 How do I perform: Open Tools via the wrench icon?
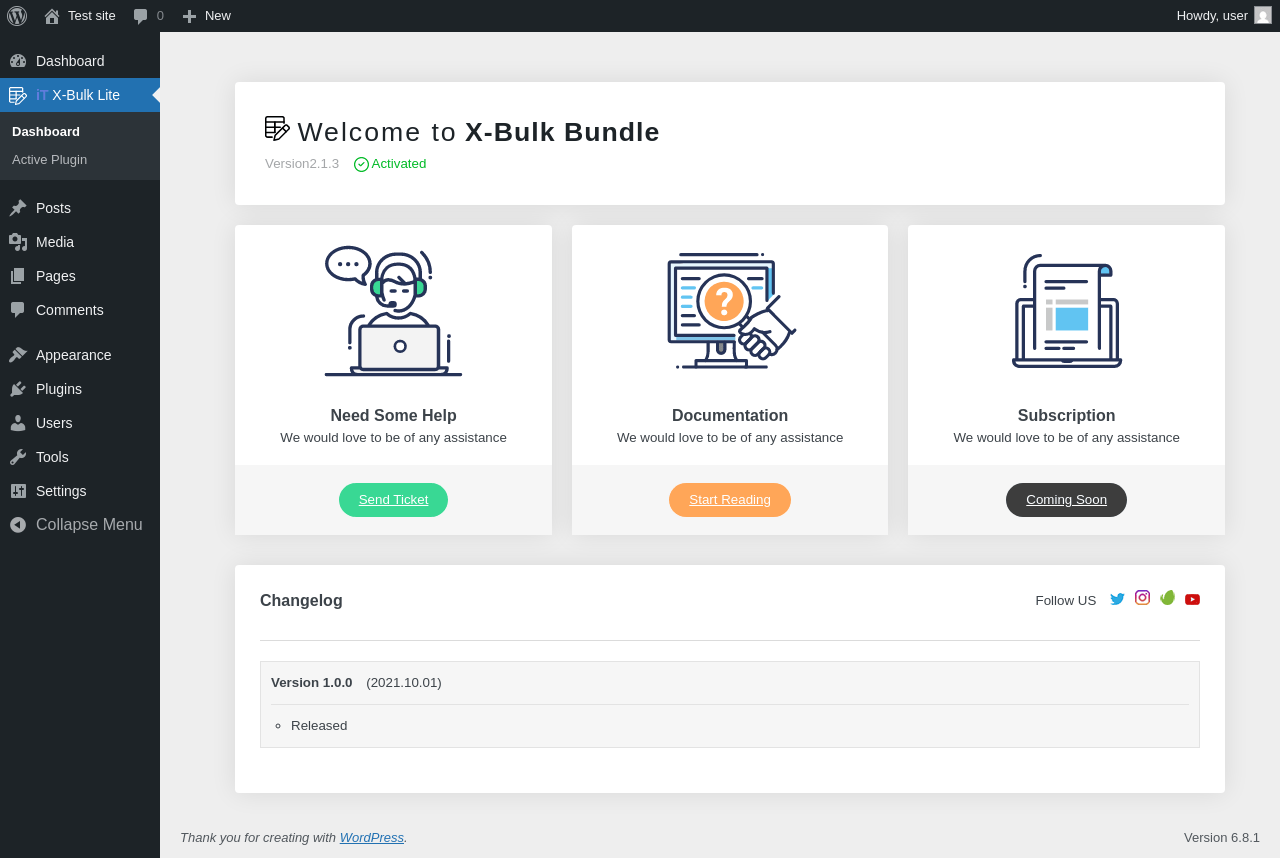18,457
